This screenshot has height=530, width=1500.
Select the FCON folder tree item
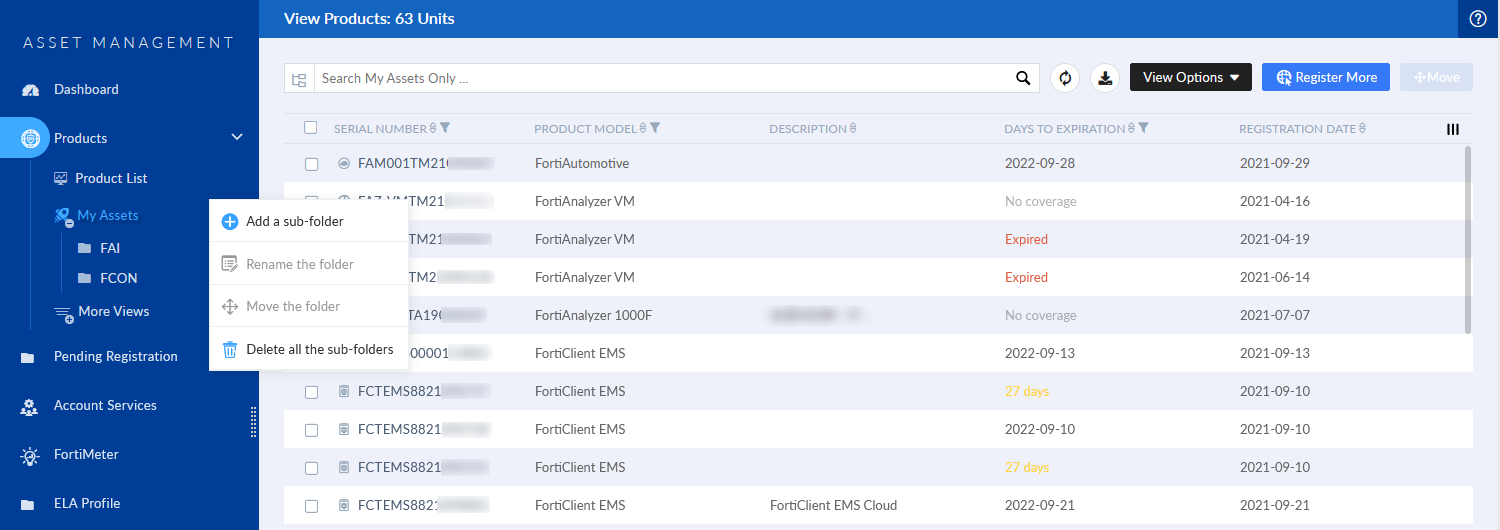pyautogui.click(x=119, y=279)
